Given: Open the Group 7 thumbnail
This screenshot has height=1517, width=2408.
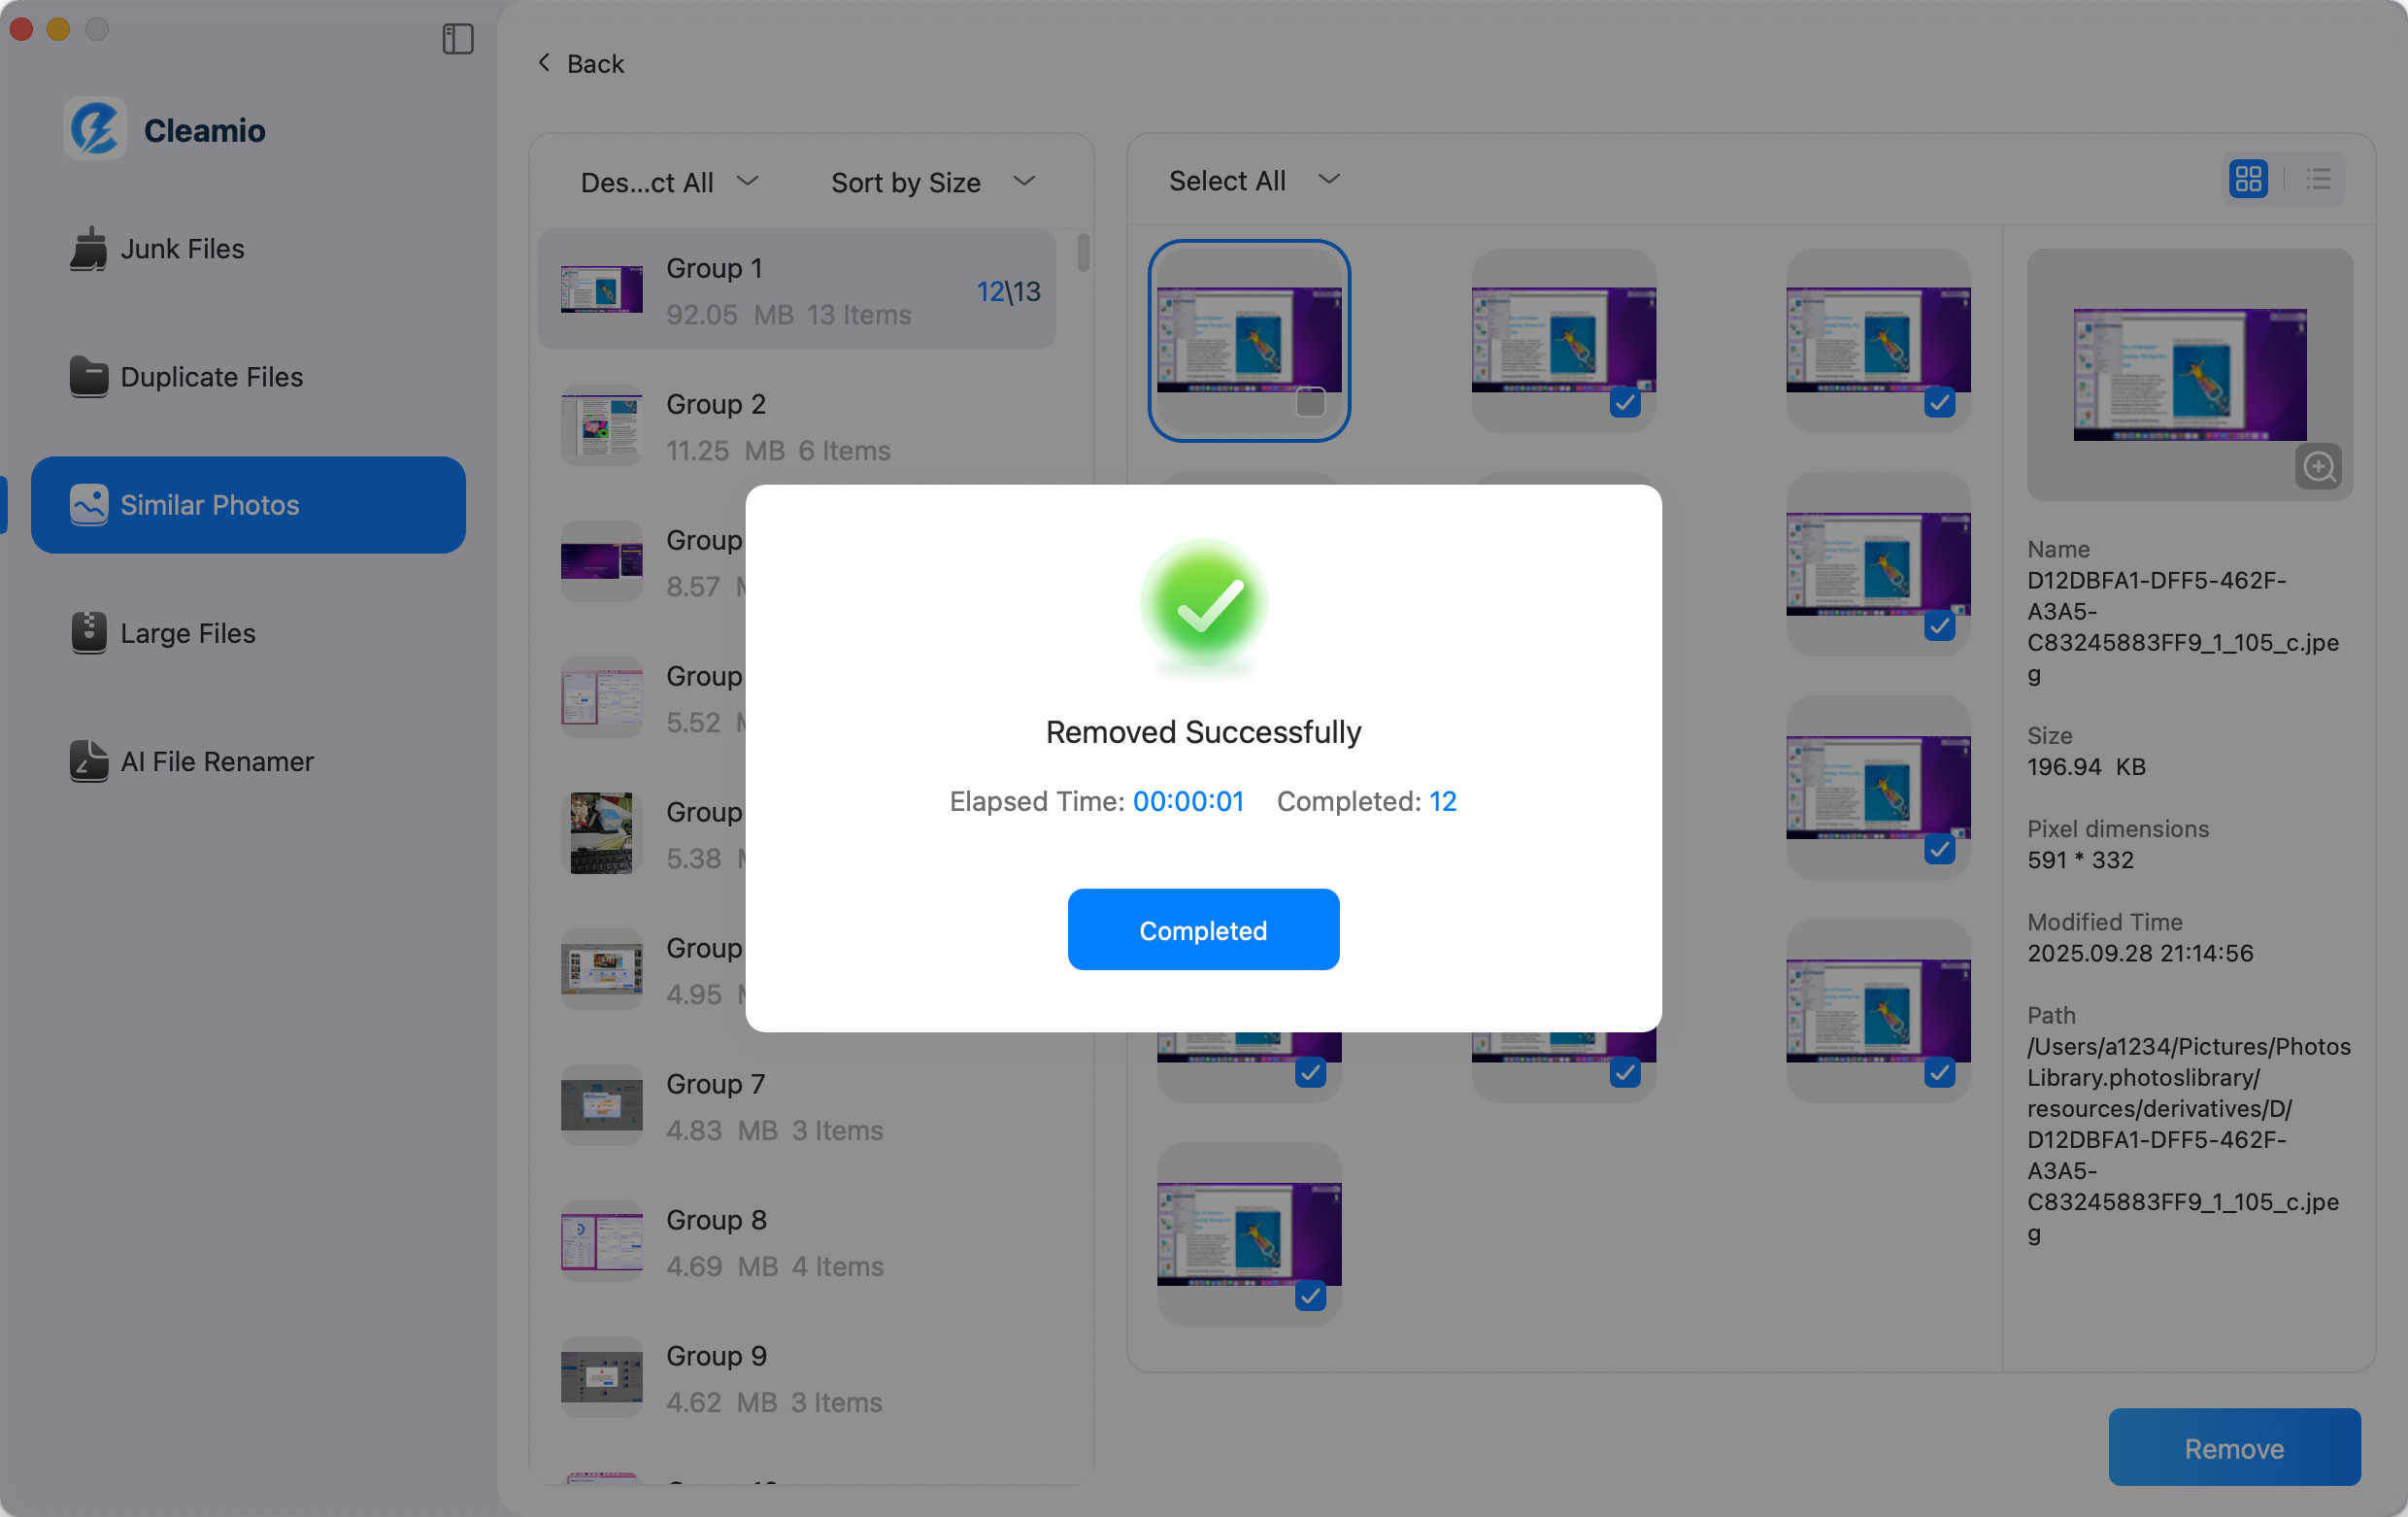Looking at the screenshot, I should tap(601, 1105).
